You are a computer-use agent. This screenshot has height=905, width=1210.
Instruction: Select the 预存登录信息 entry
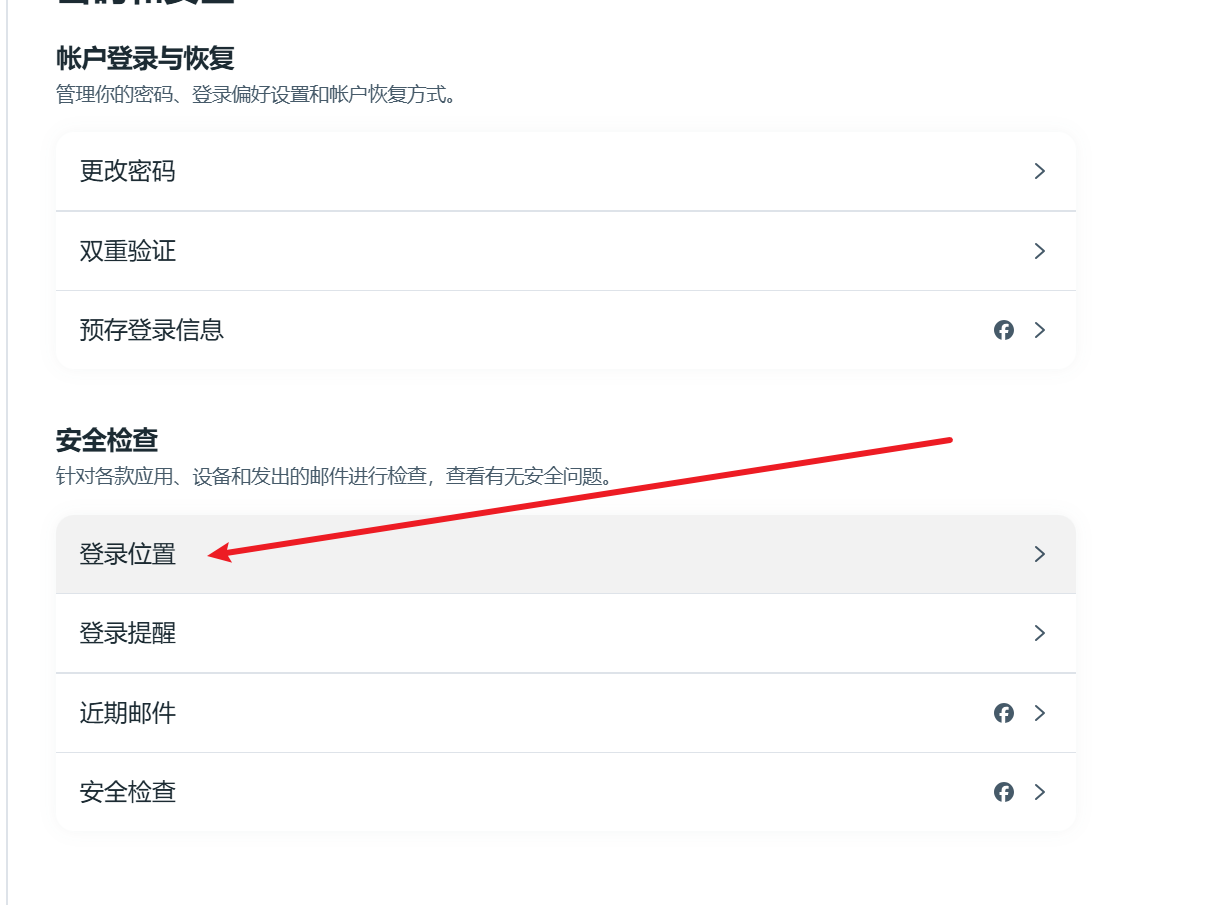[x=152, y=330]
